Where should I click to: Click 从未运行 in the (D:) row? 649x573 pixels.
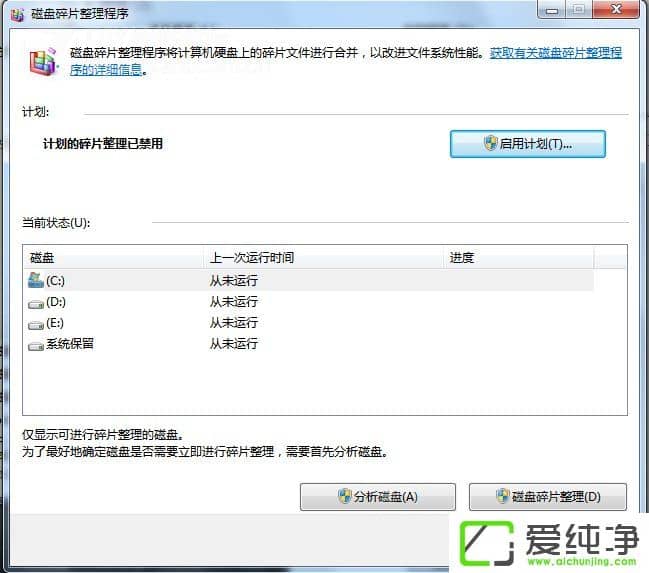[233, 302]
